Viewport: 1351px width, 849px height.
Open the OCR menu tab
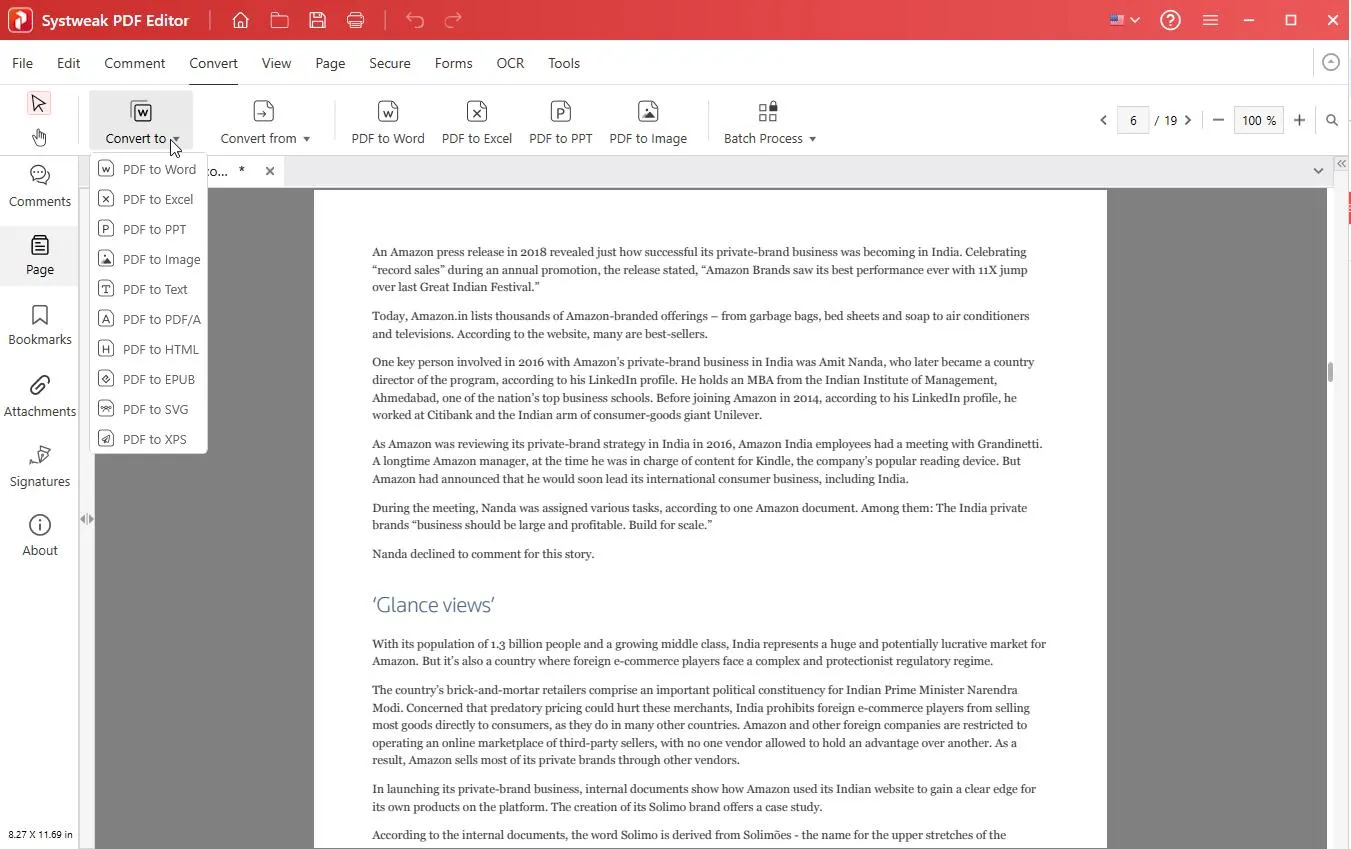point(510,63)
